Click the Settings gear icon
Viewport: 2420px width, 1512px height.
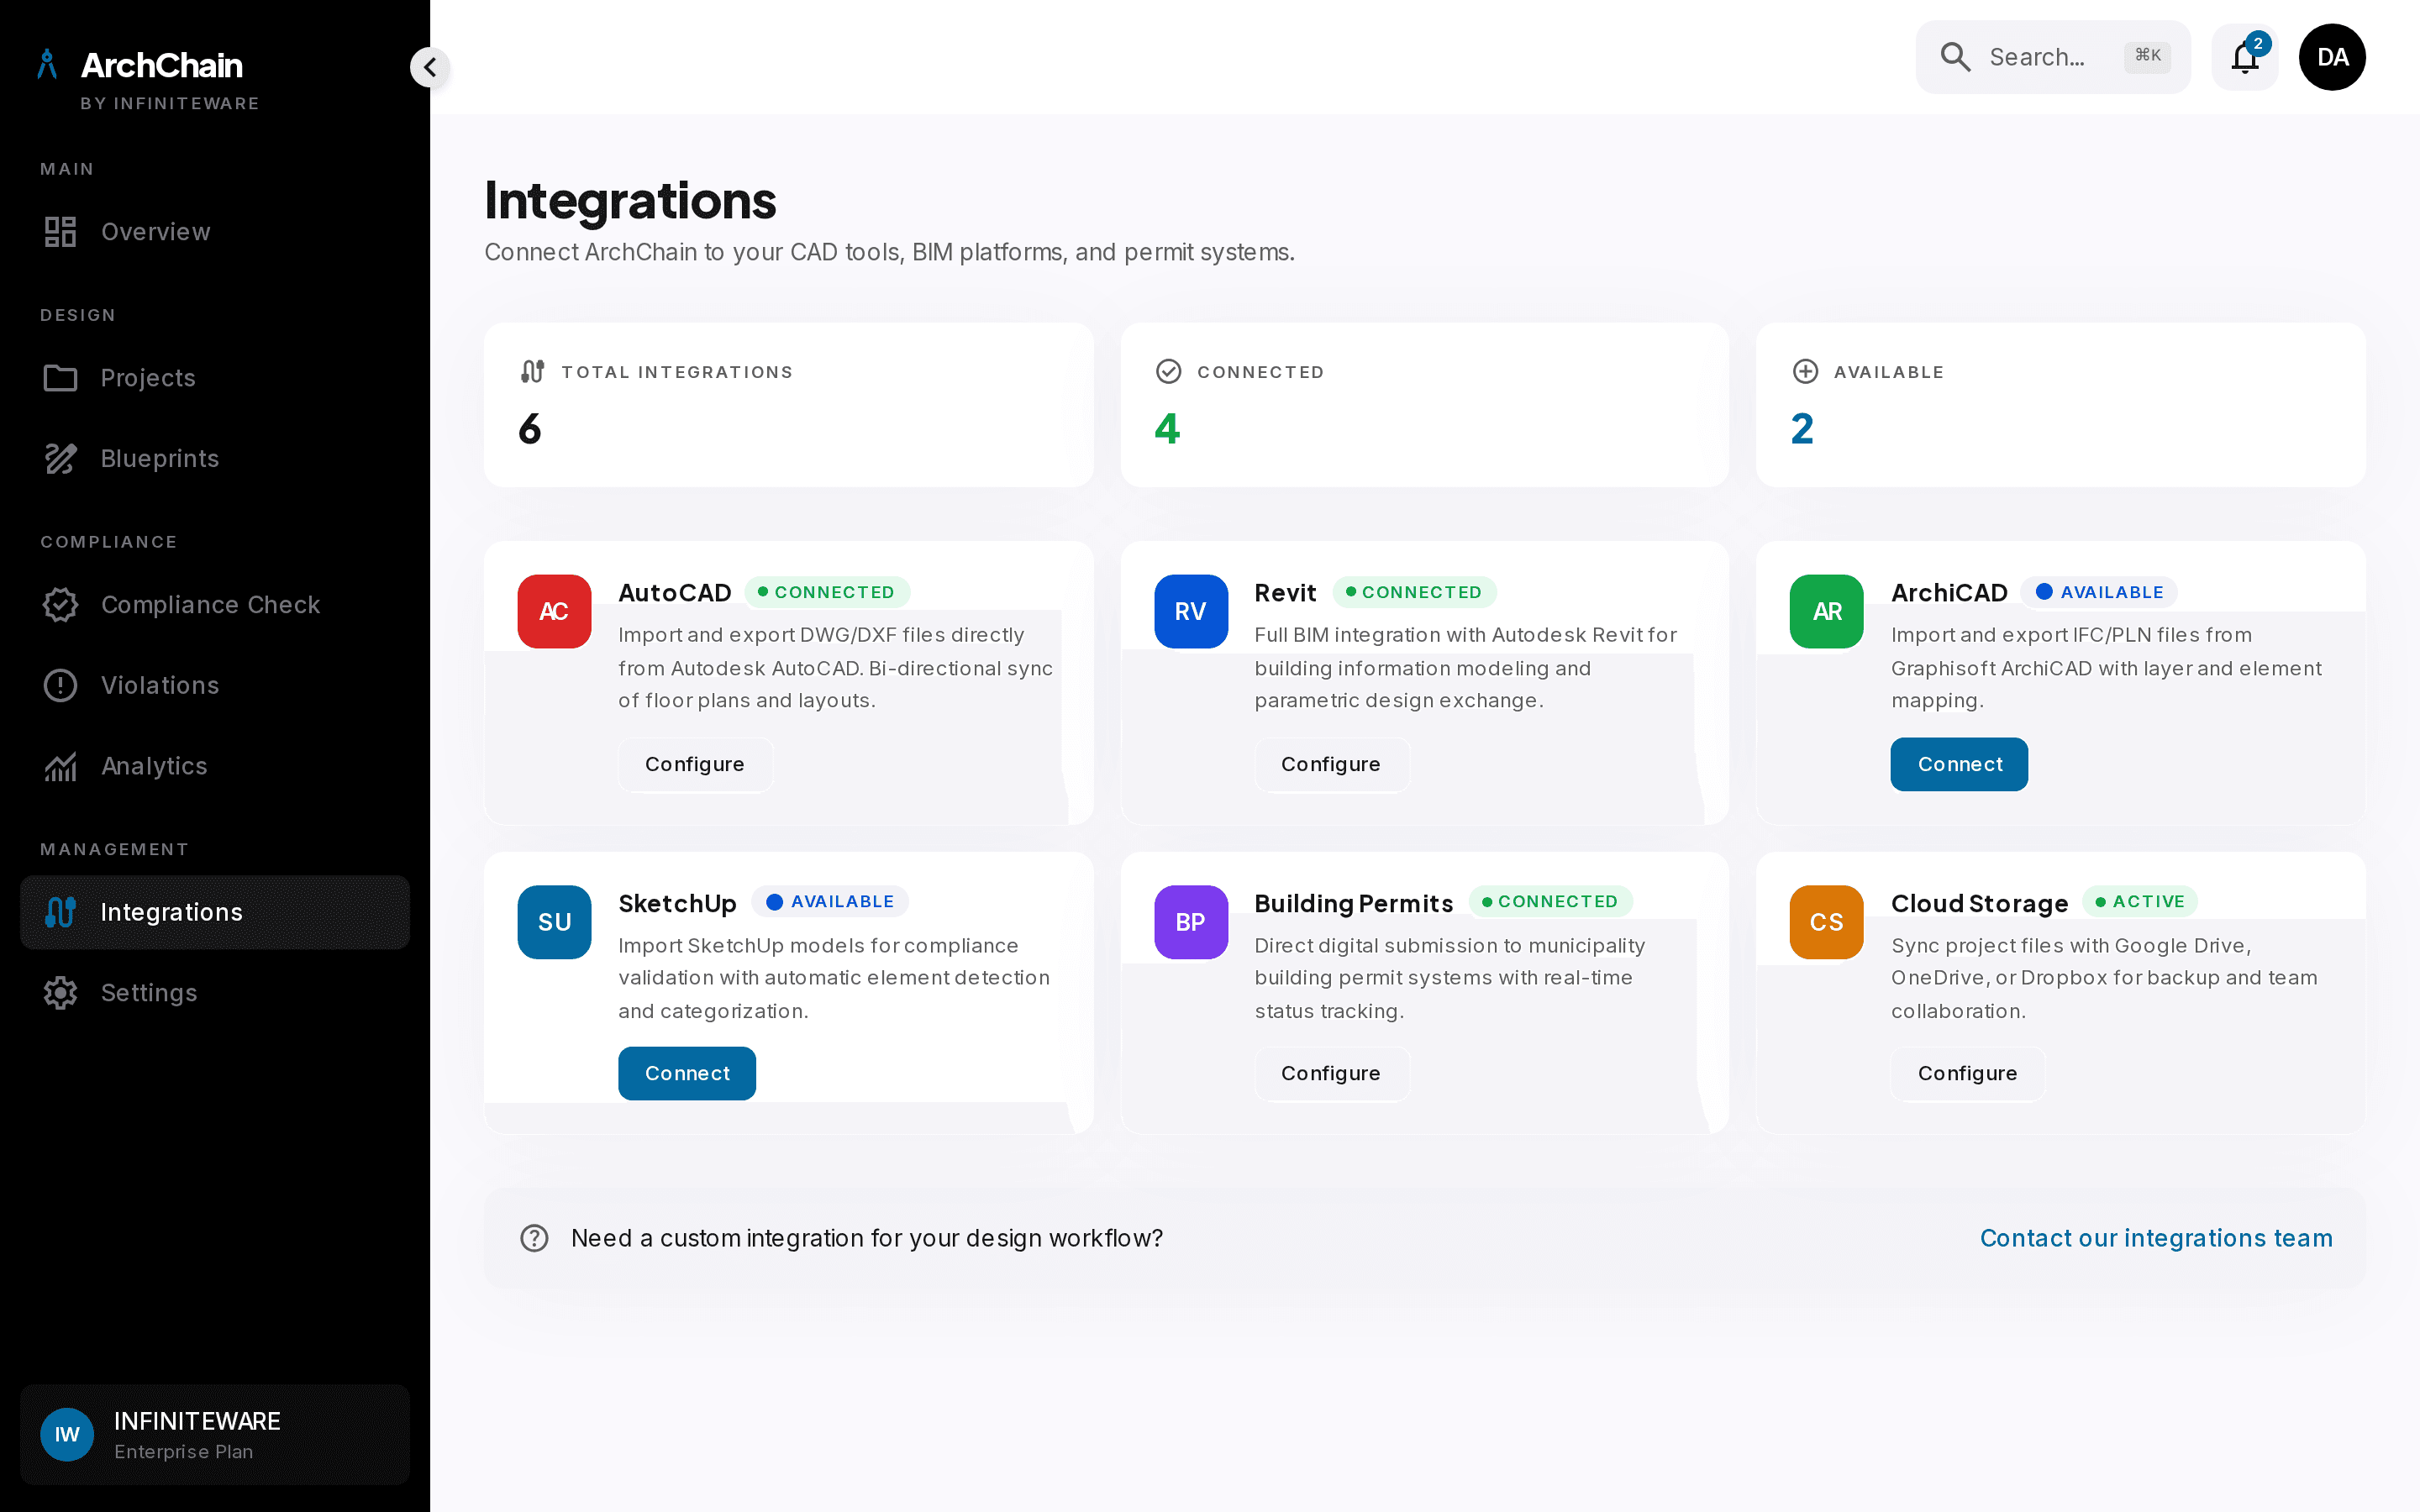point(60,993)
